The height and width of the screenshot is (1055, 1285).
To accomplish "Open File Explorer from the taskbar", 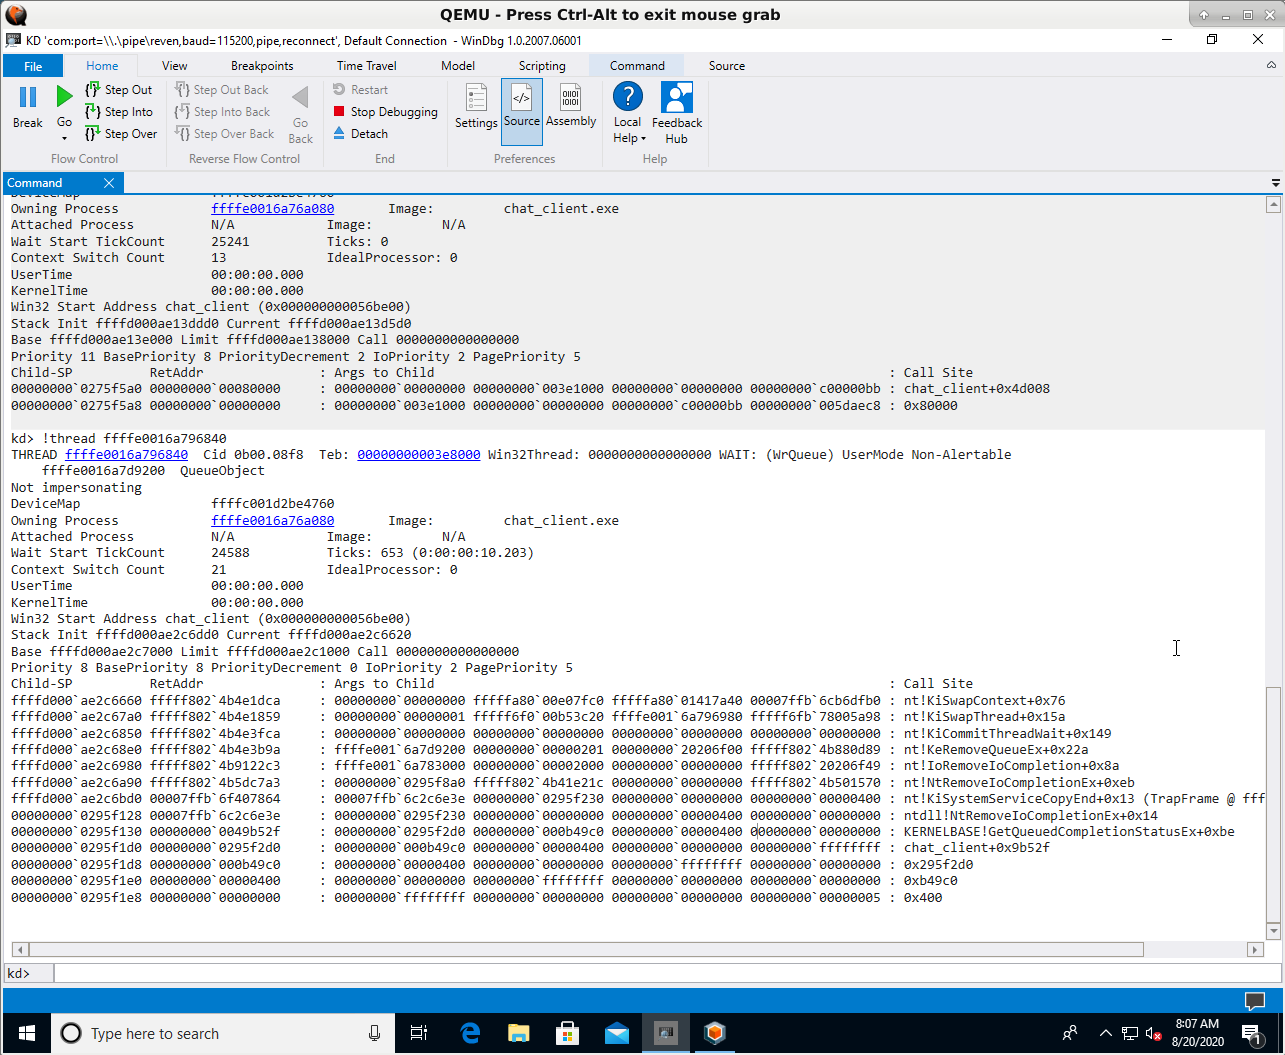I will (x=518, y=1033).
